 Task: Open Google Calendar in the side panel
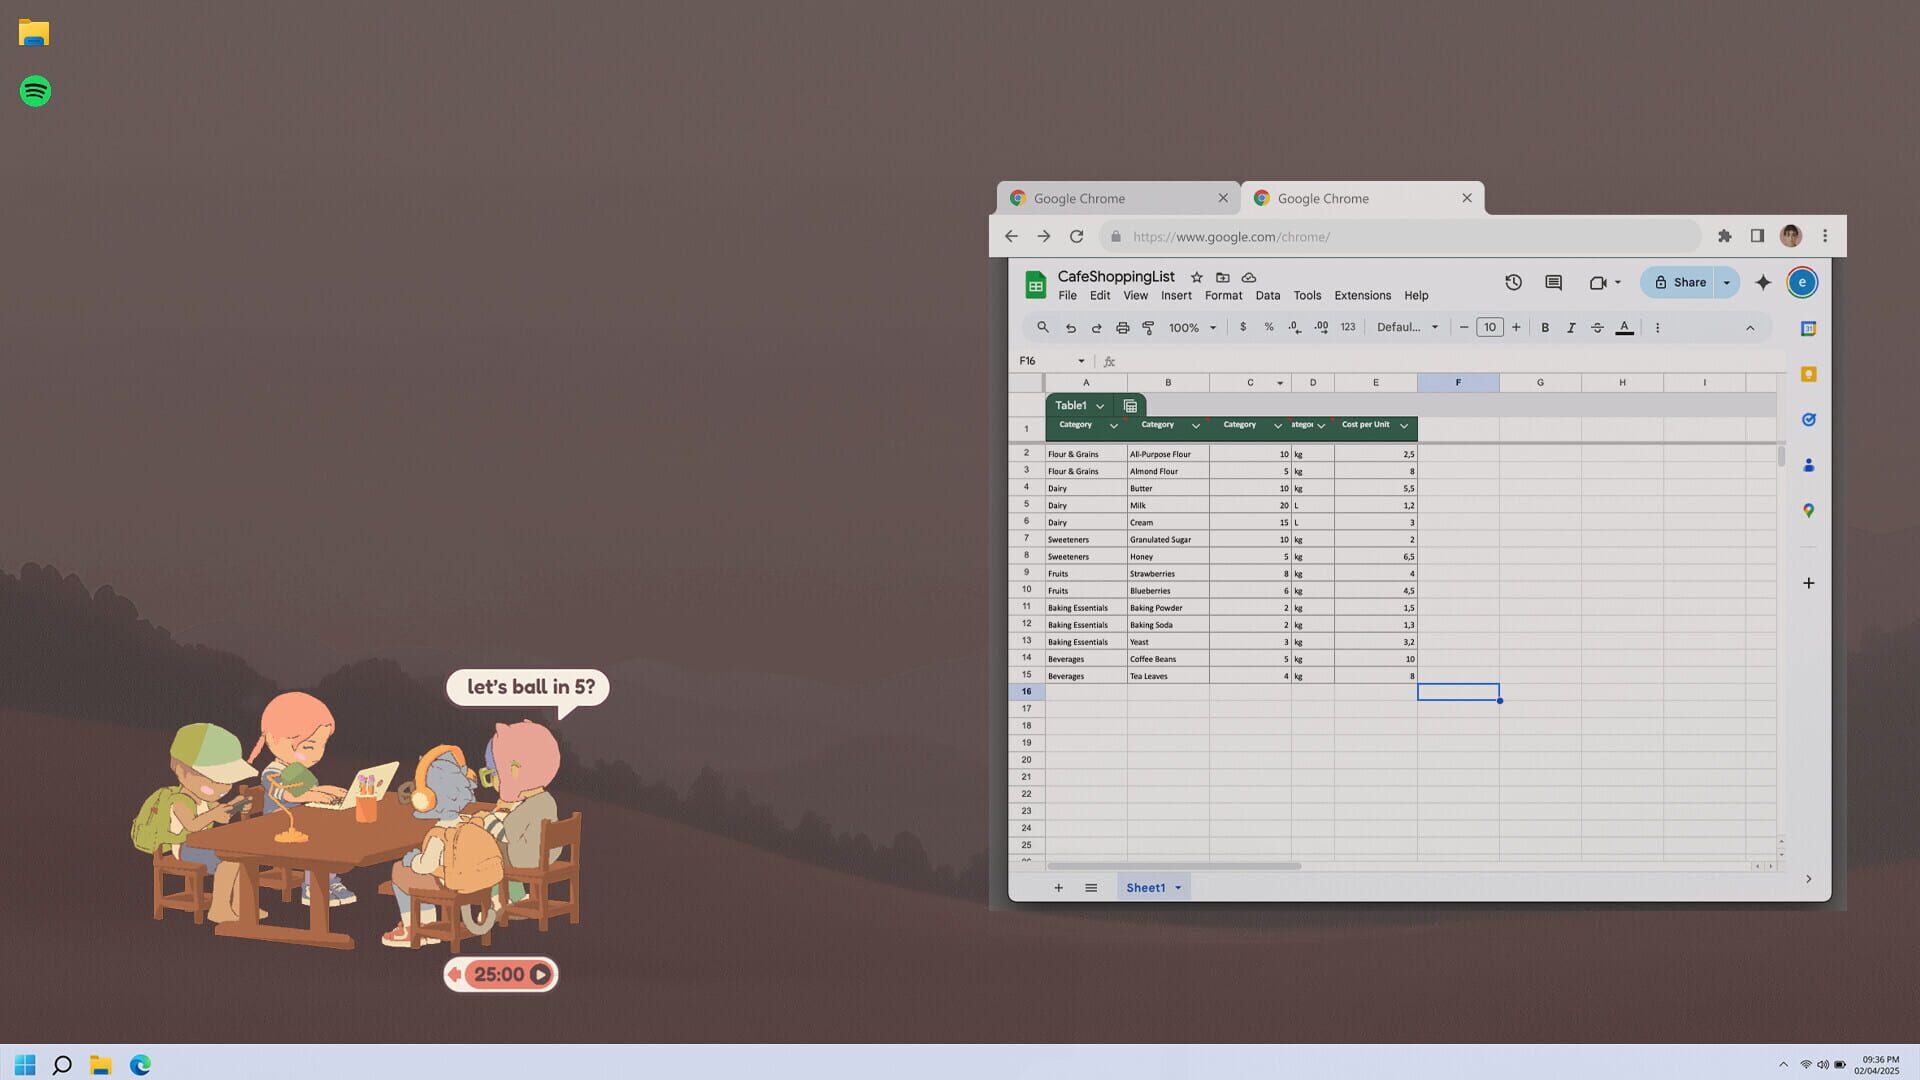click(1808, 328)
